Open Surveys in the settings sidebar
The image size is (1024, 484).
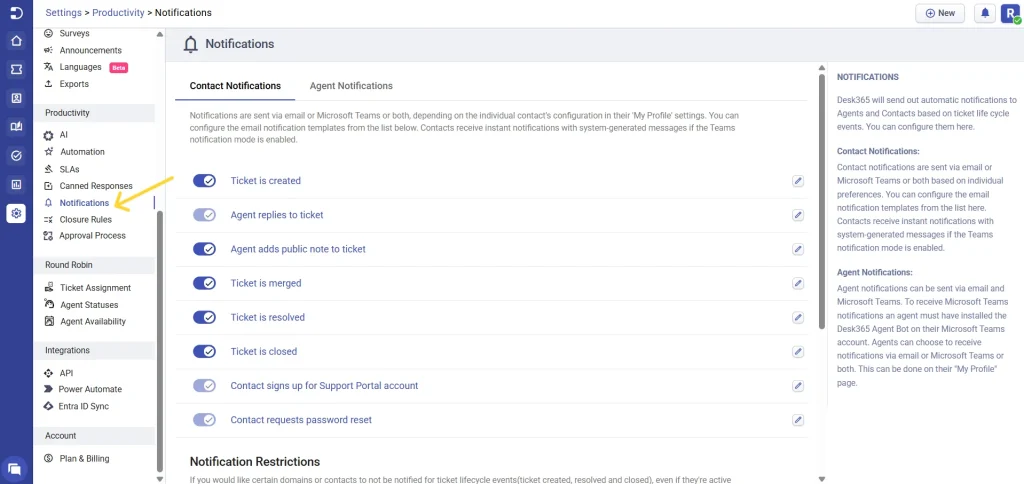tap(74, 33)
